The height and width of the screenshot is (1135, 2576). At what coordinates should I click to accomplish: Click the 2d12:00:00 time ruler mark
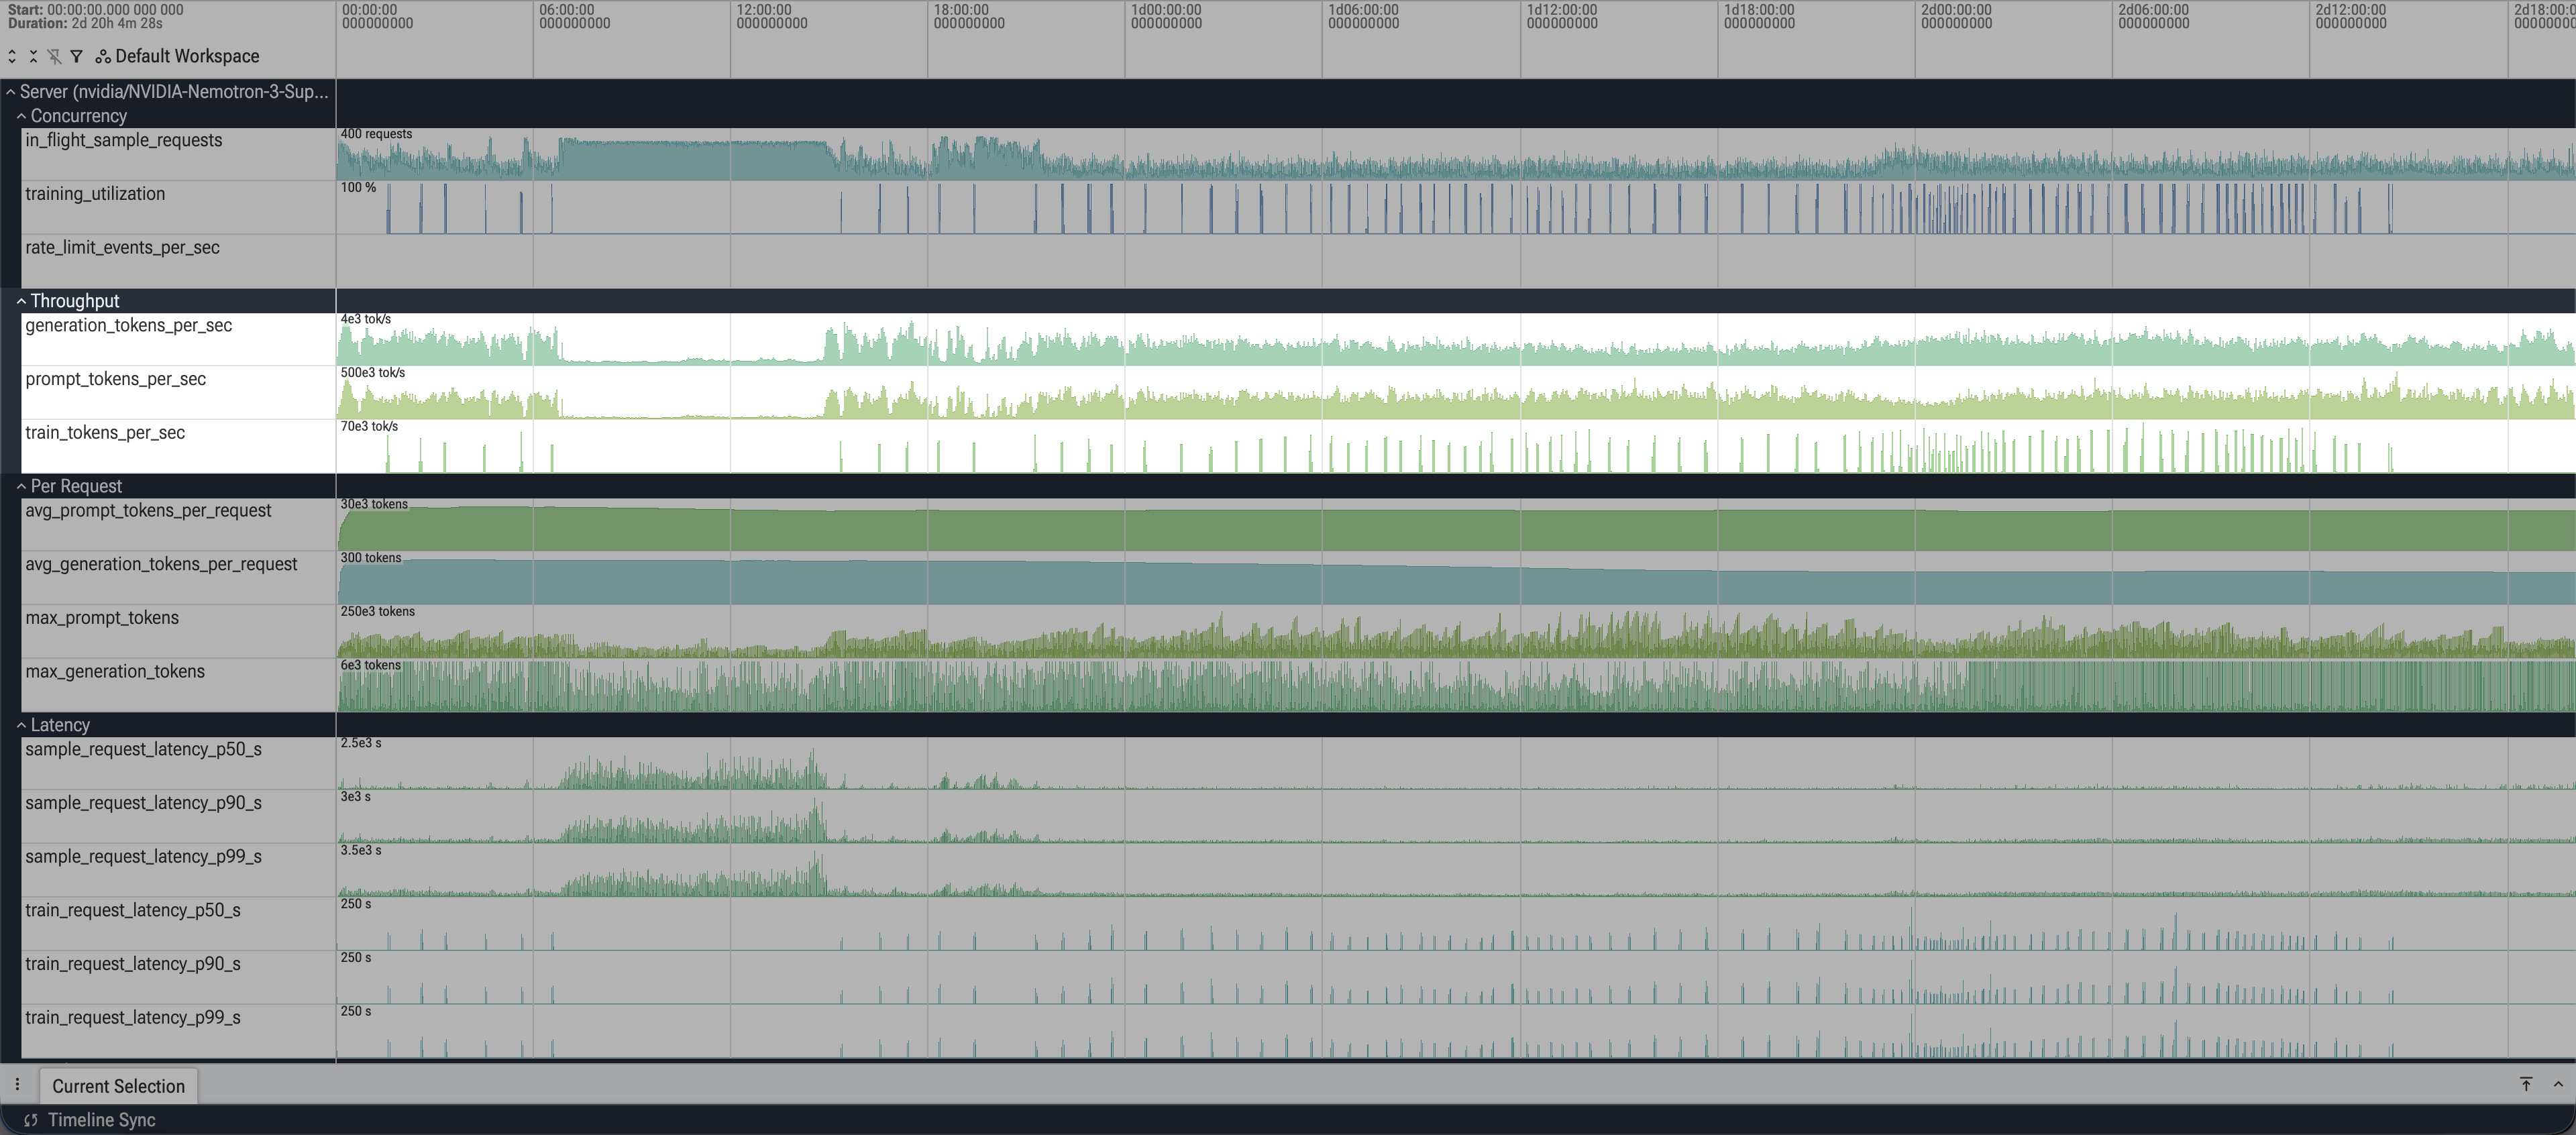(x=2350, y=16)
